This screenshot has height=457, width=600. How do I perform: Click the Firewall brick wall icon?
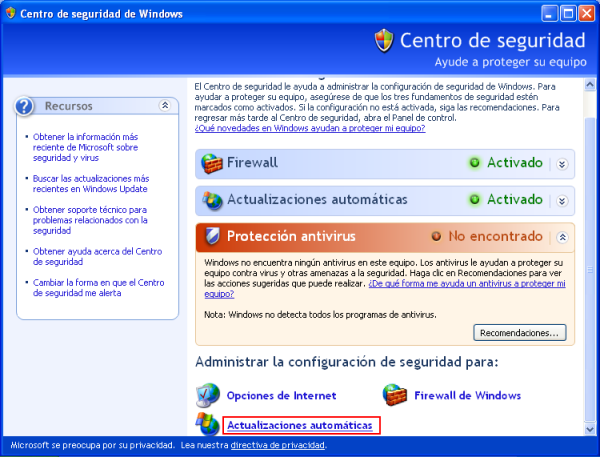212,163
